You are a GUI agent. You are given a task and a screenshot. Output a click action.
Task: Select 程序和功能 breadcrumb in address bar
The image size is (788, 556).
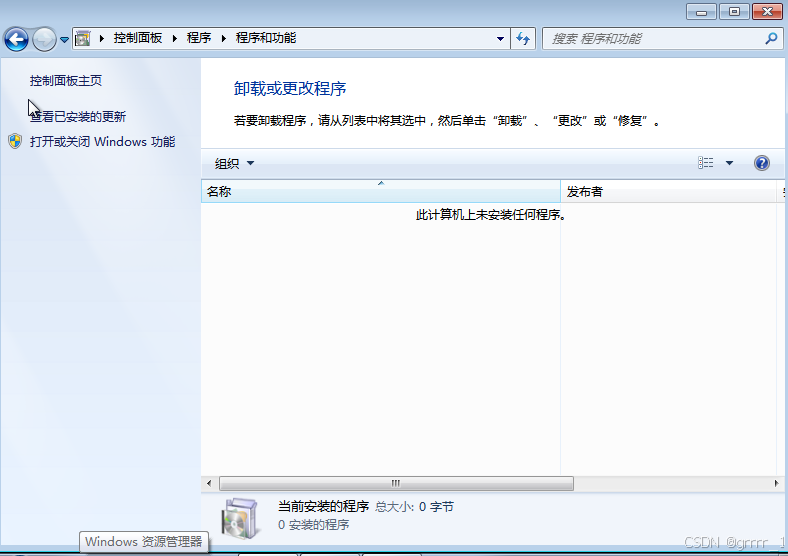click(x=266, y=38)
